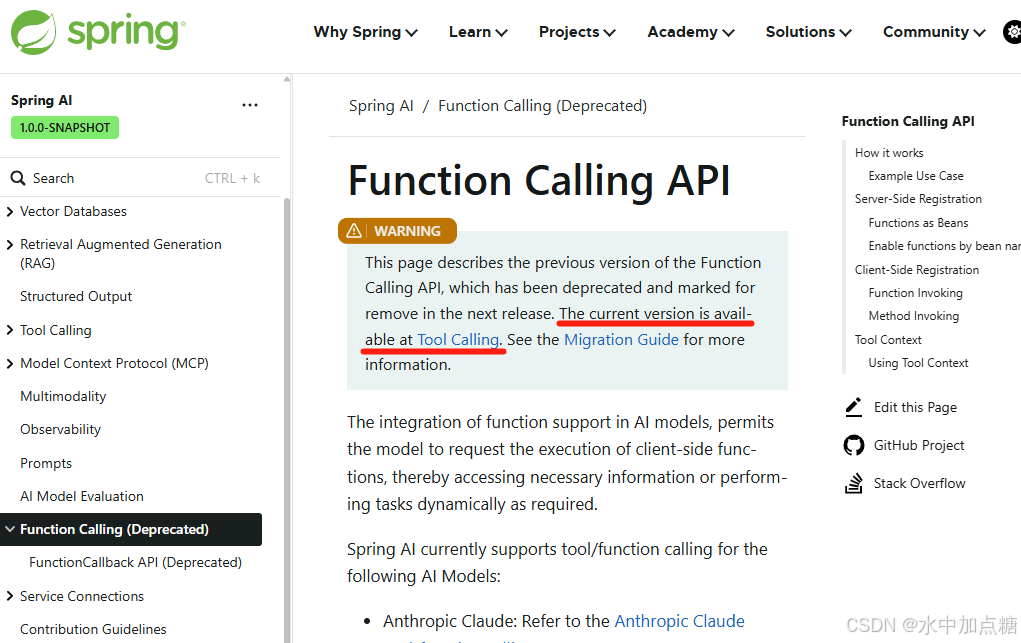1021x643 pixels.
Task: Follow the Migration Guide link
Action: 621,339
